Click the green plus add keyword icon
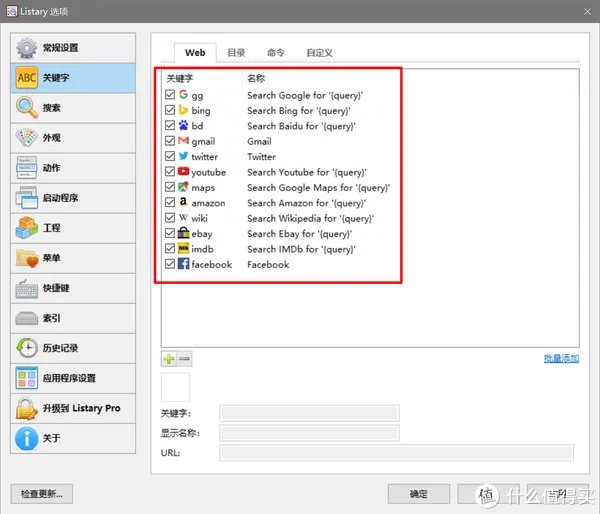The height and width of the screenshot is (514, 600). [169, 359]
